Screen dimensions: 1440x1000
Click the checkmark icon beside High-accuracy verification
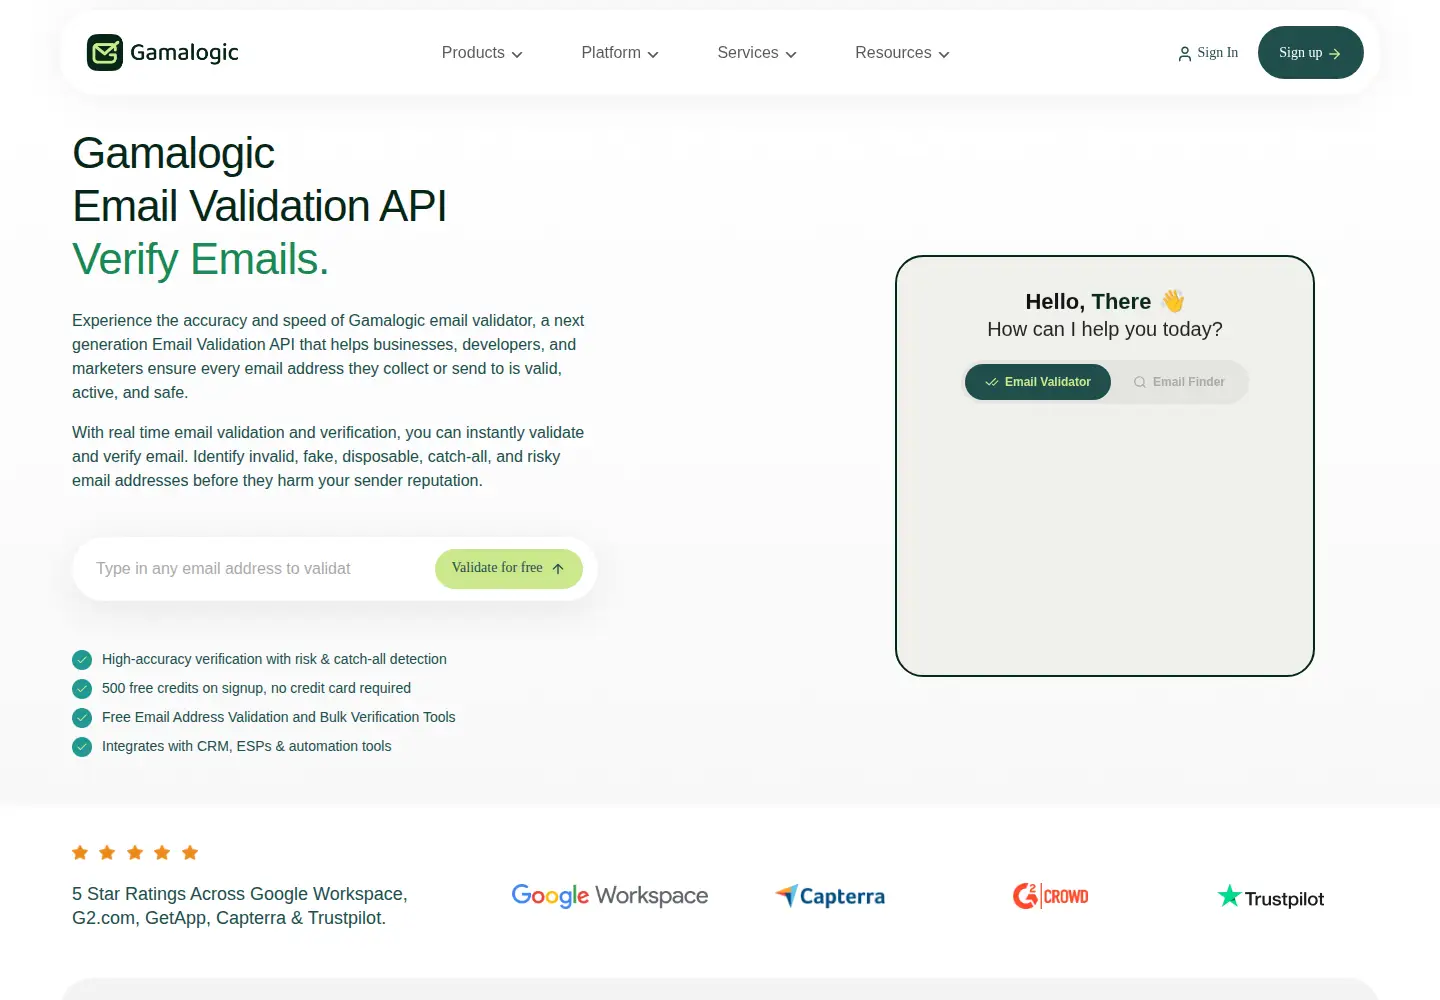pyautogui.click(x=82, y=660)
